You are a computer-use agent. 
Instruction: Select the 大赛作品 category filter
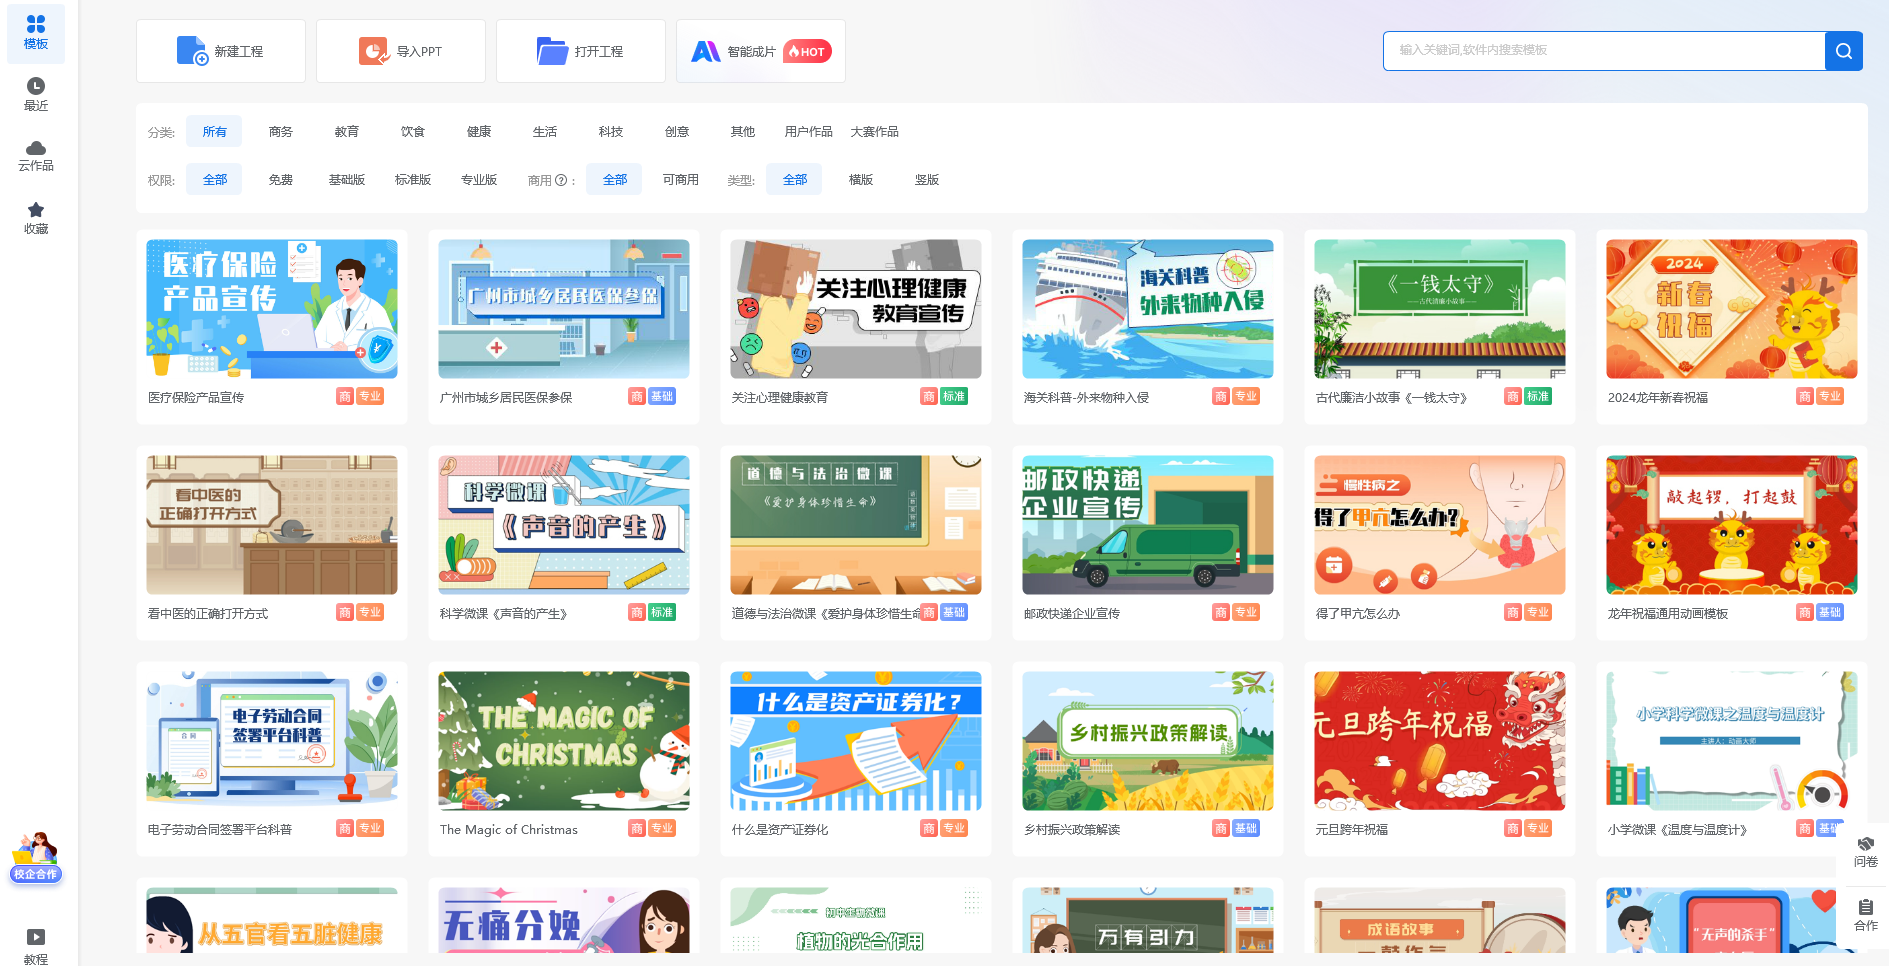(x=874, y=132)
